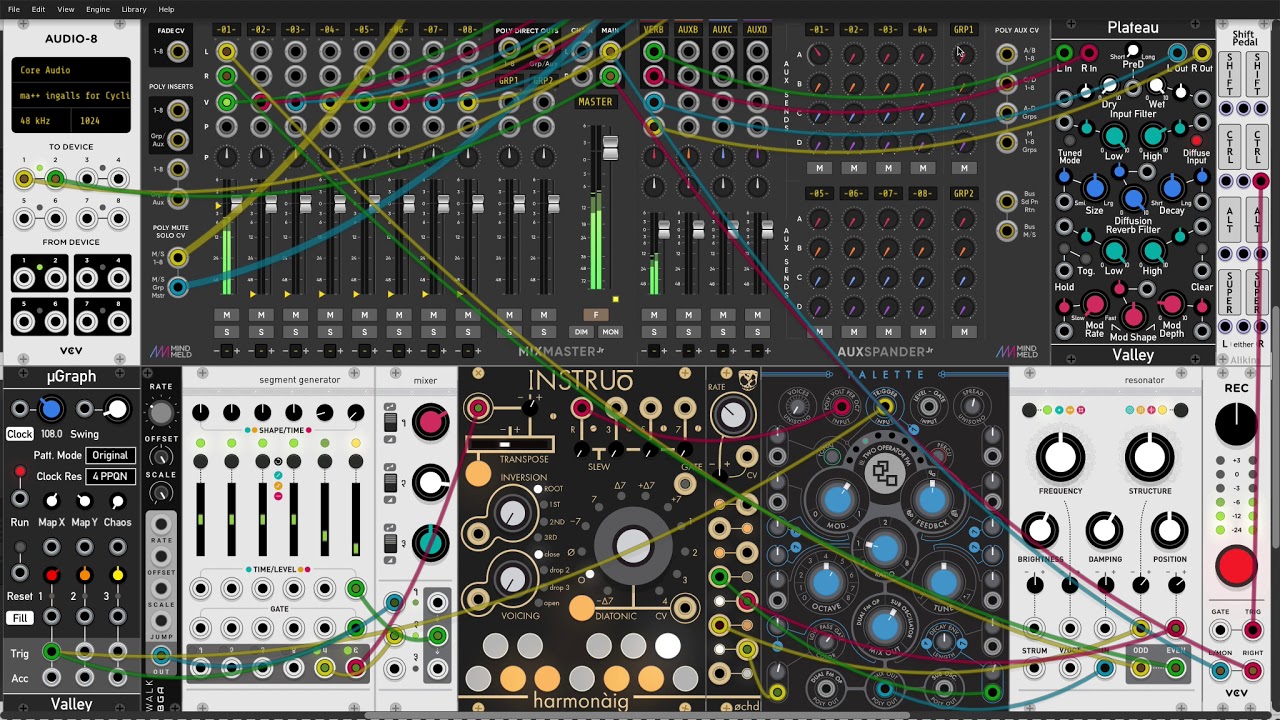Open the Edit menu

(x=38, y=9)
